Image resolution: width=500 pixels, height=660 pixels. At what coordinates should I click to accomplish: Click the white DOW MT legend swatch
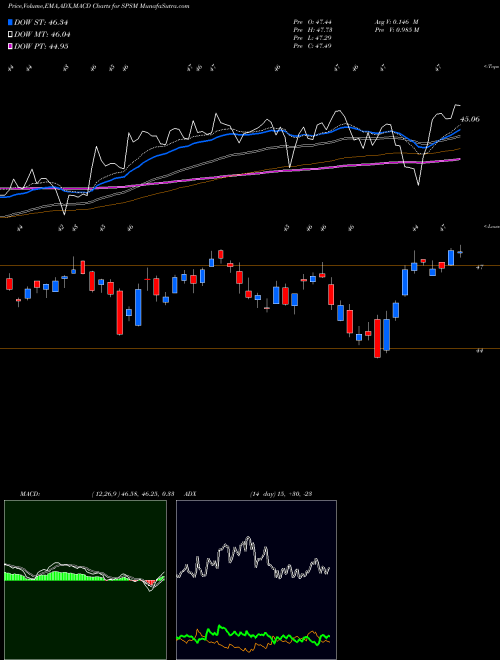(11, 35)
